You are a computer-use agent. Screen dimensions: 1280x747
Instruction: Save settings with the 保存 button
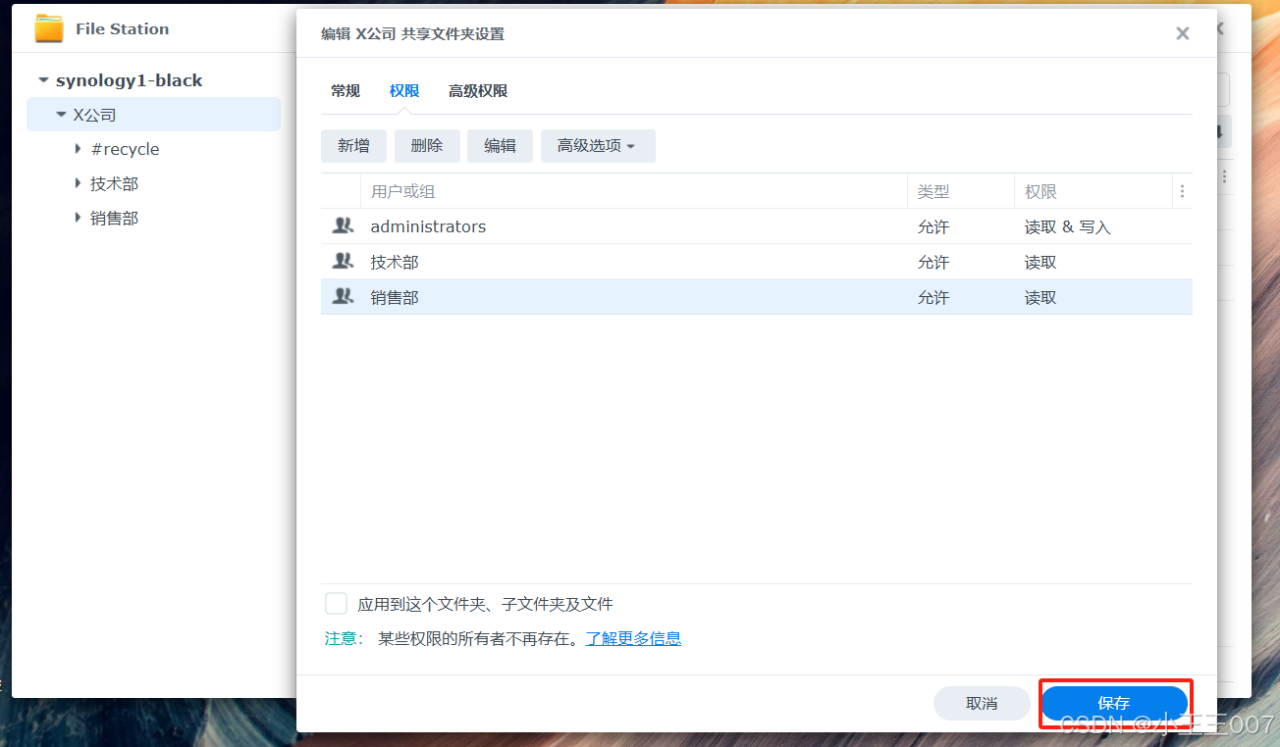[1114, 703]
